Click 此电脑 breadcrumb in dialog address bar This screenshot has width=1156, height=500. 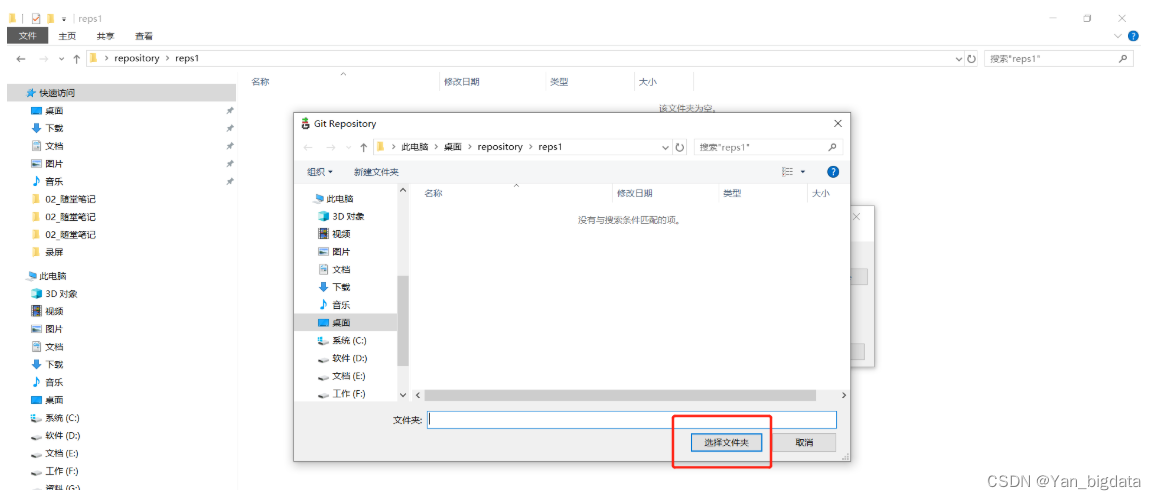414,147
